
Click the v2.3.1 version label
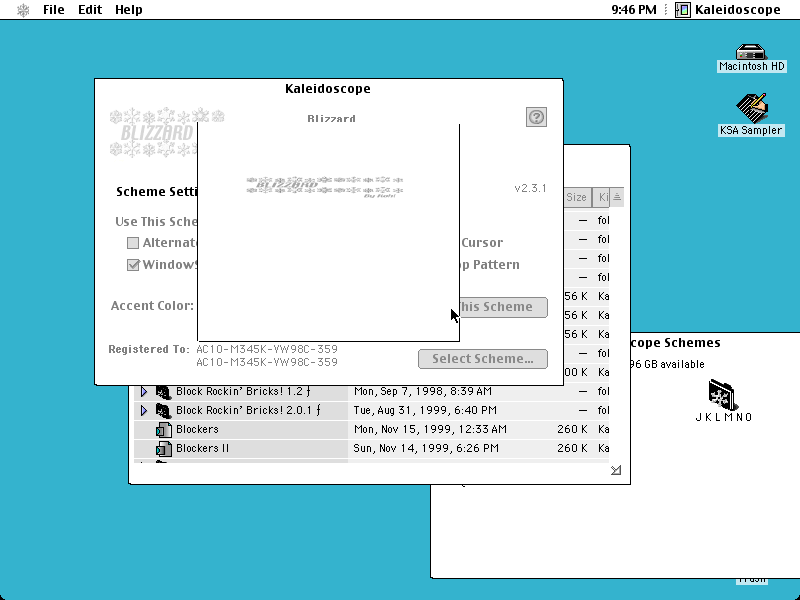click(530, 188)
